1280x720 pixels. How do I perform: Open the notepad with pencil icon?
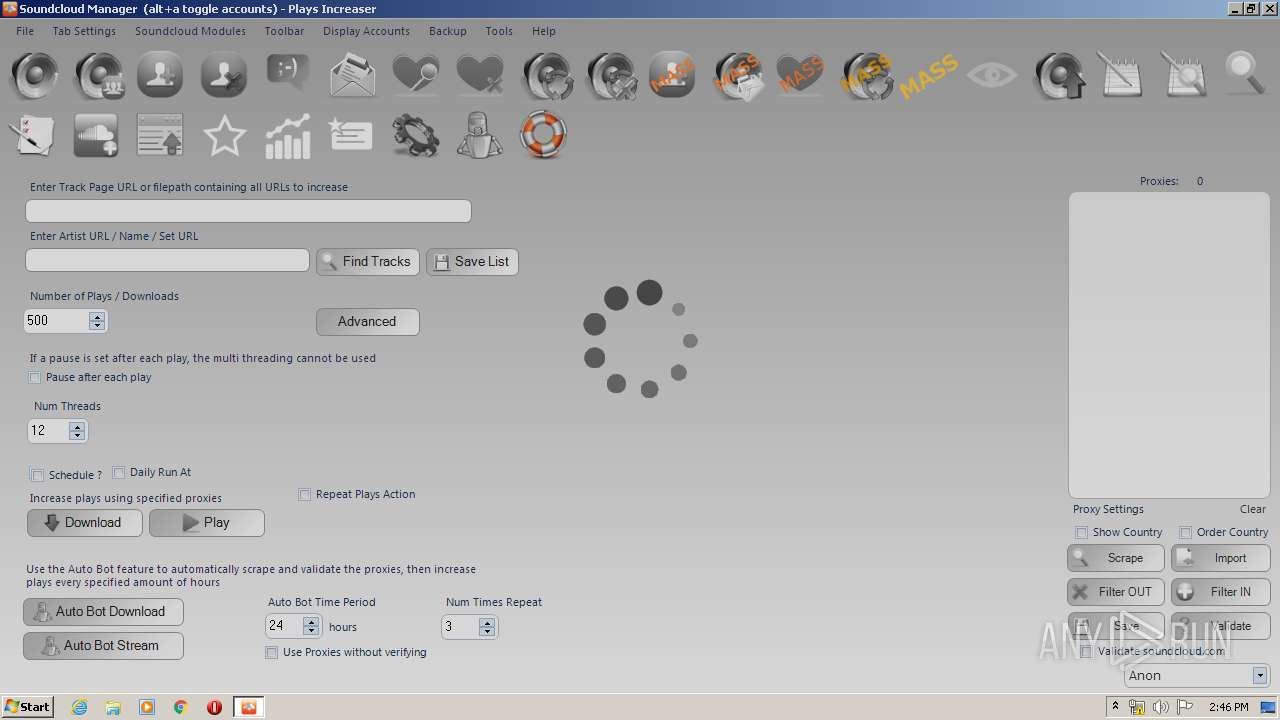point(1119,74)
